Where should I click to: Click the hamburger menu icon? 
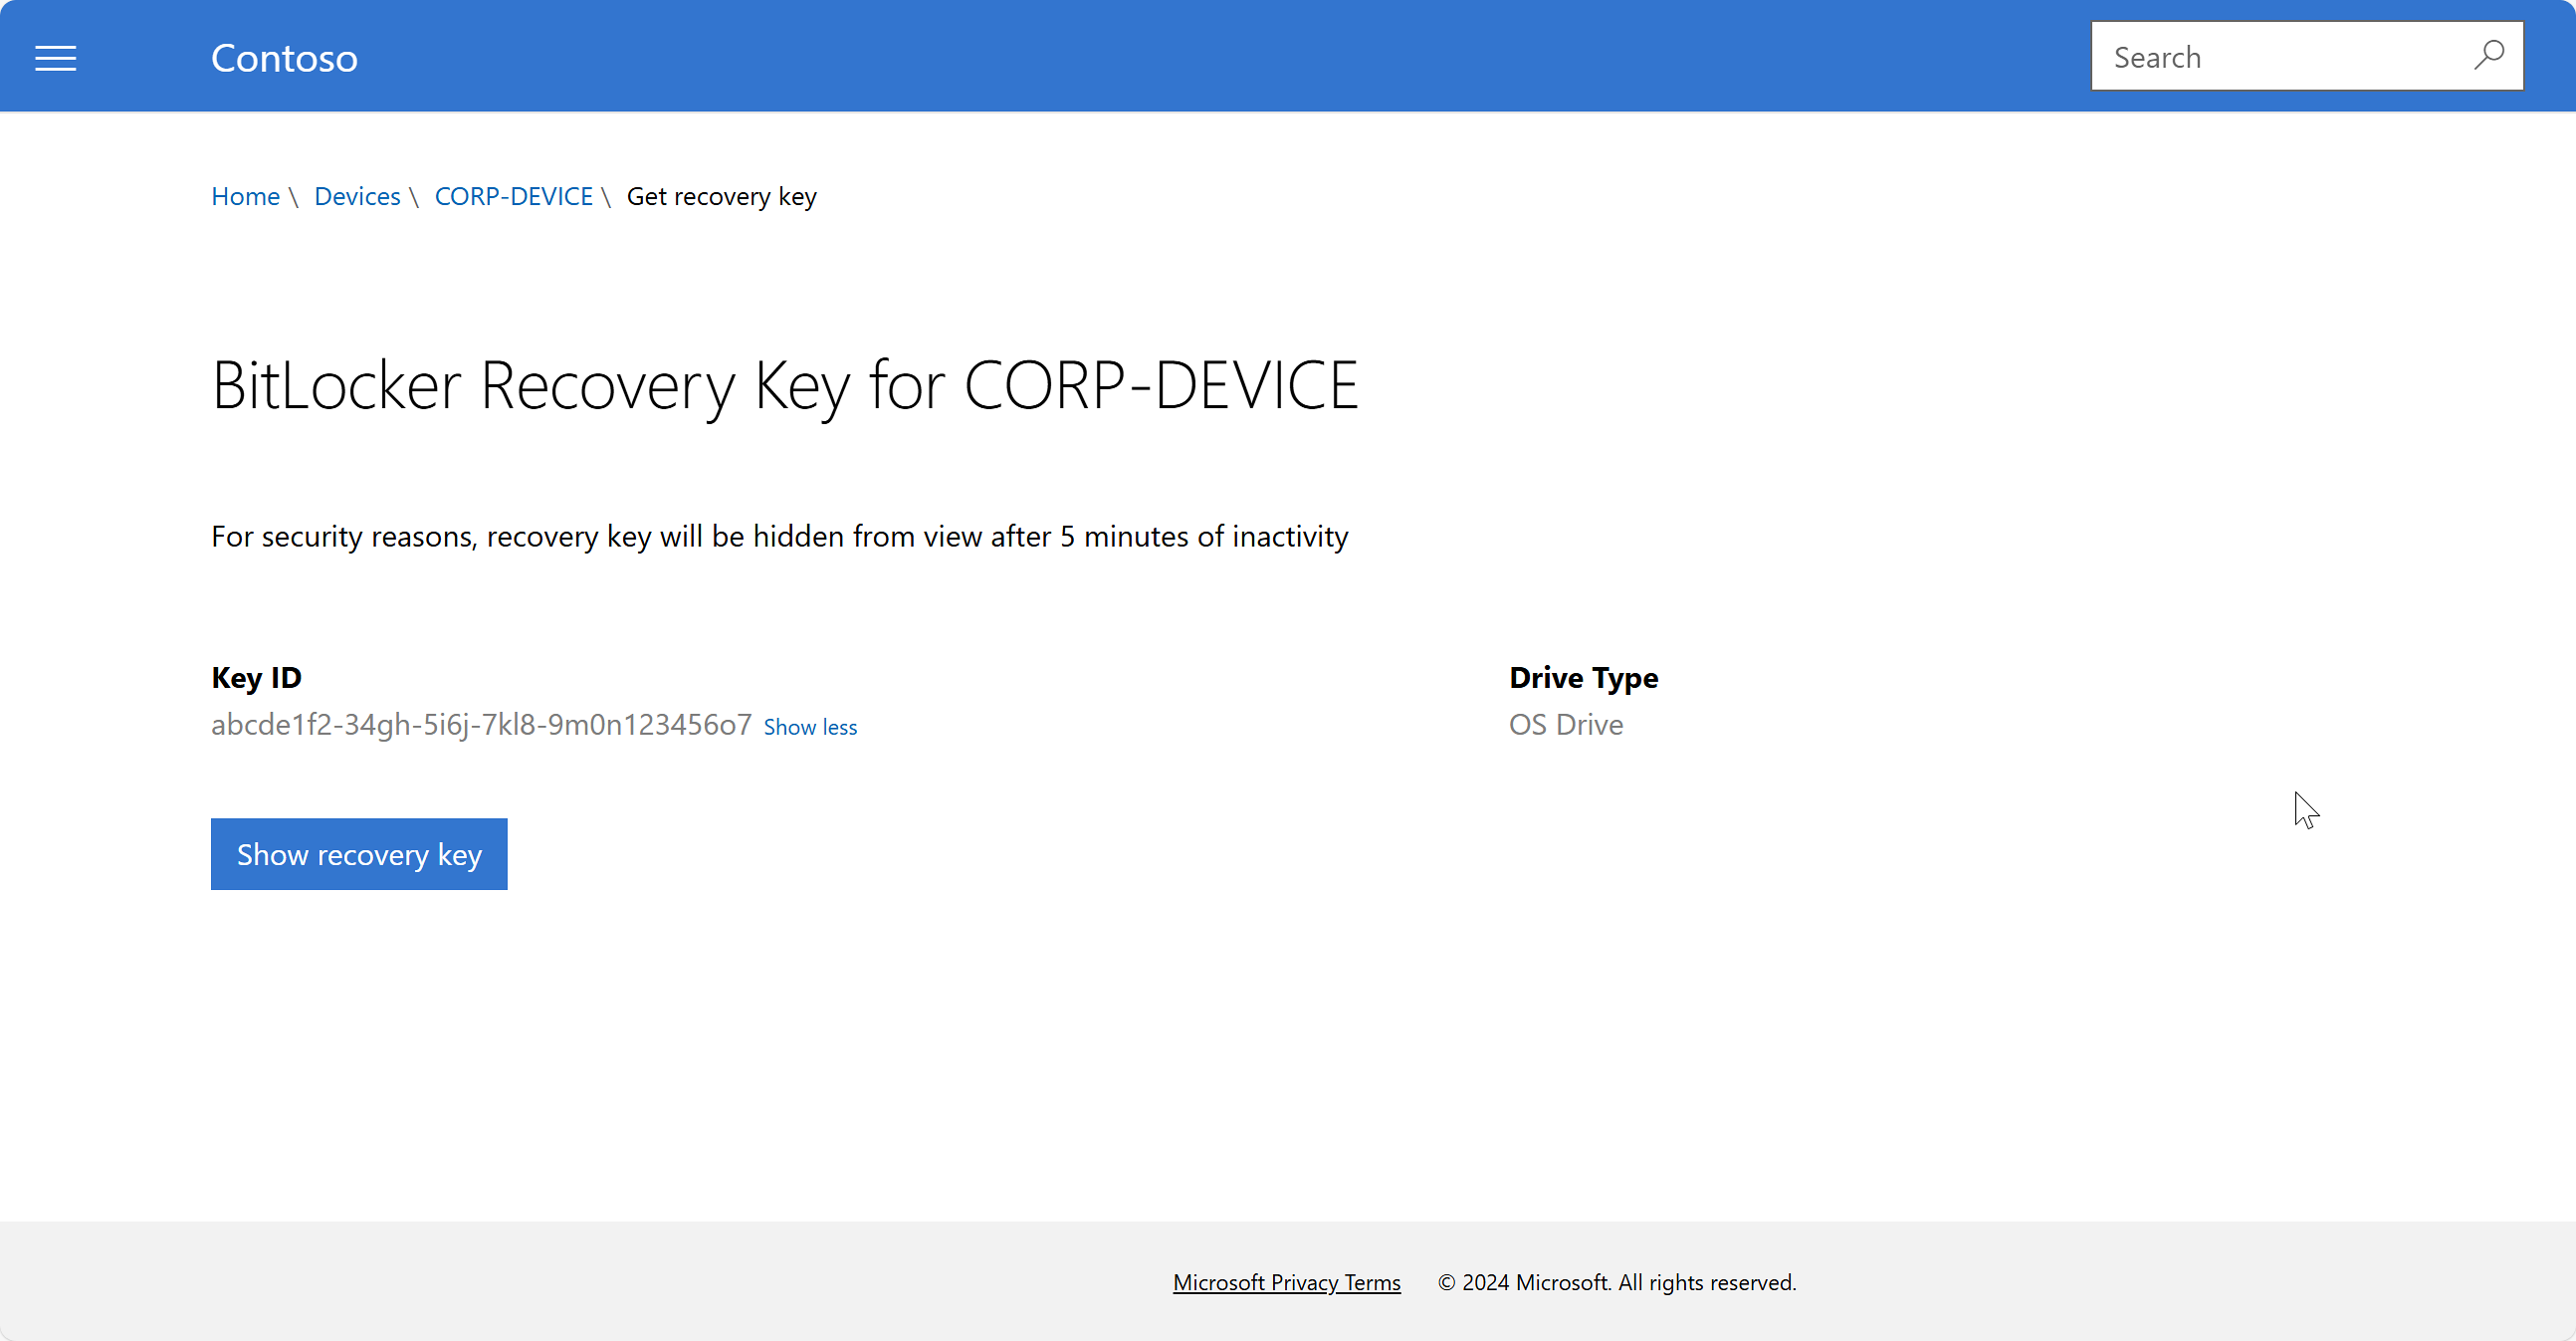(56, 56)
